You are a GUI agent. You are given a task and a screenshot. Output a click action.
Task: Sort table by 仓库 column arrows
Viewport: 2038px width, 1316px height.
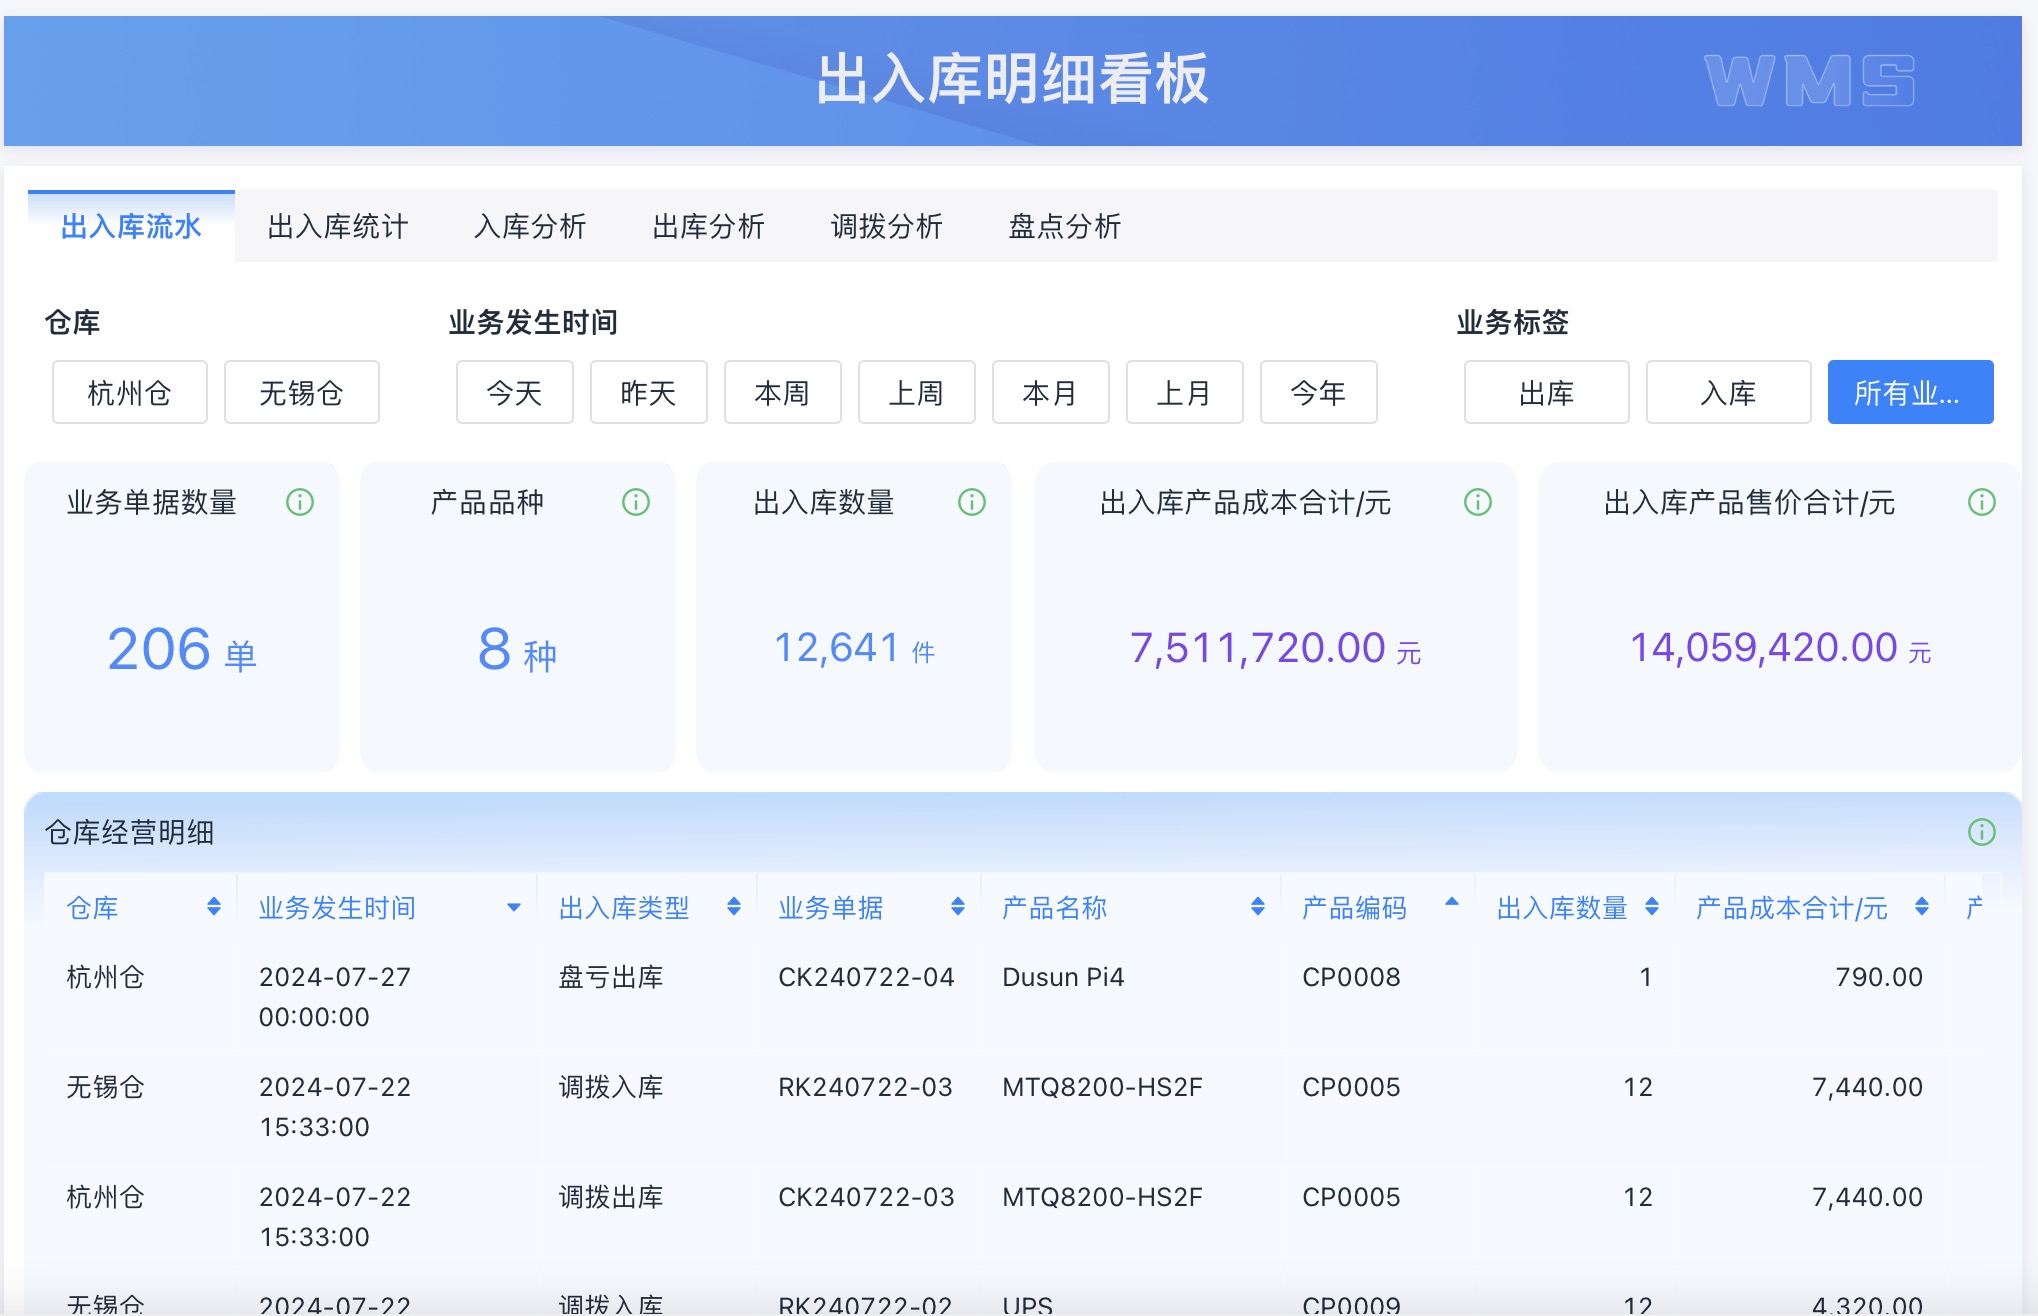coord(214,907)
